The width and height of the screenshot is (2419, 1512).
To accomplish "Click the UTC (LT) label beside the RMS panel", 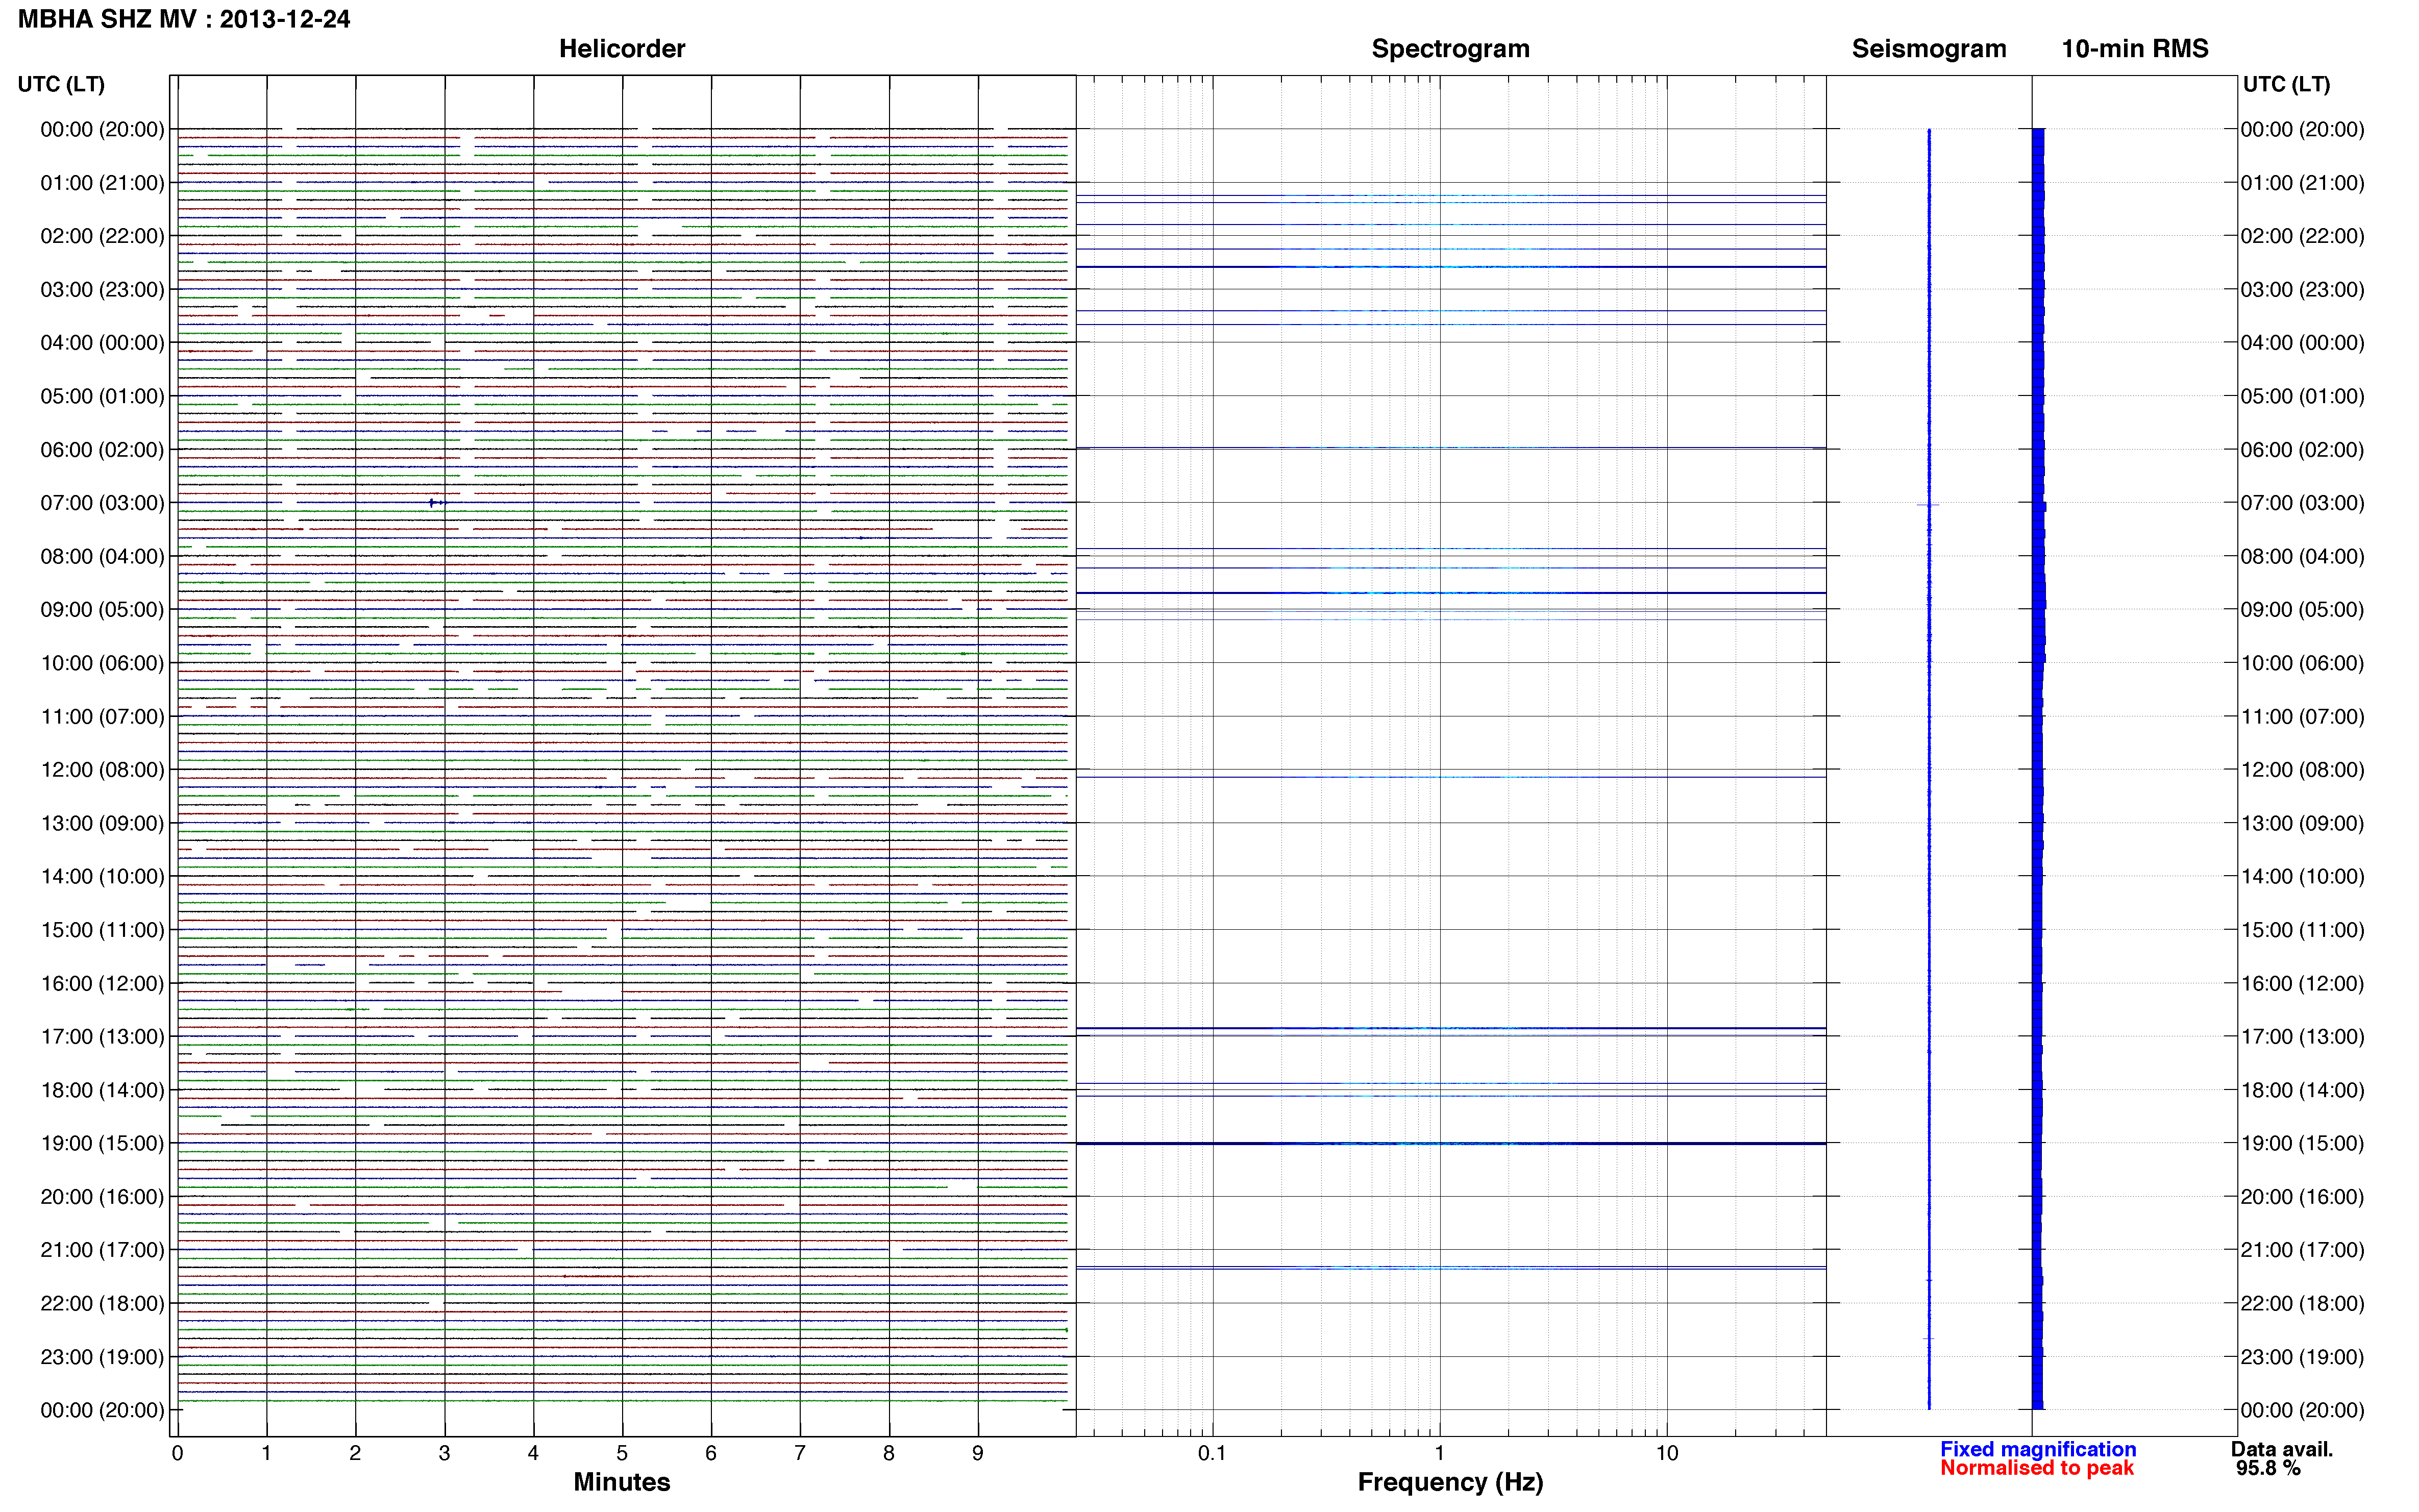I will point(2286,84).
